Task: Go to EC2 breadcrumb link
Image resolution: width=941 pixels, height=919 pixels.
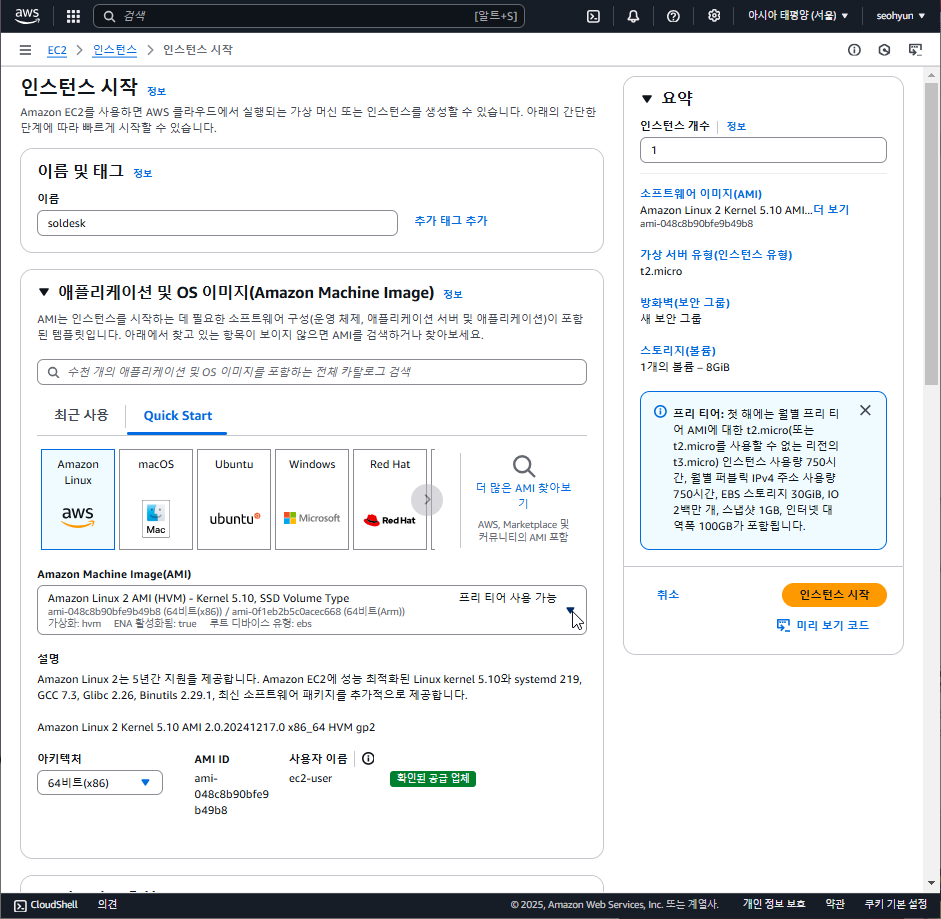Action: [x=57, y=50]
